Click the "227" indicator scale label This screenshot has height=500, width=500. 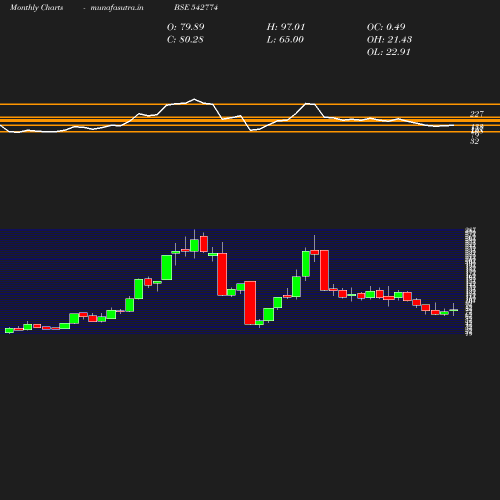pos(477,114)
